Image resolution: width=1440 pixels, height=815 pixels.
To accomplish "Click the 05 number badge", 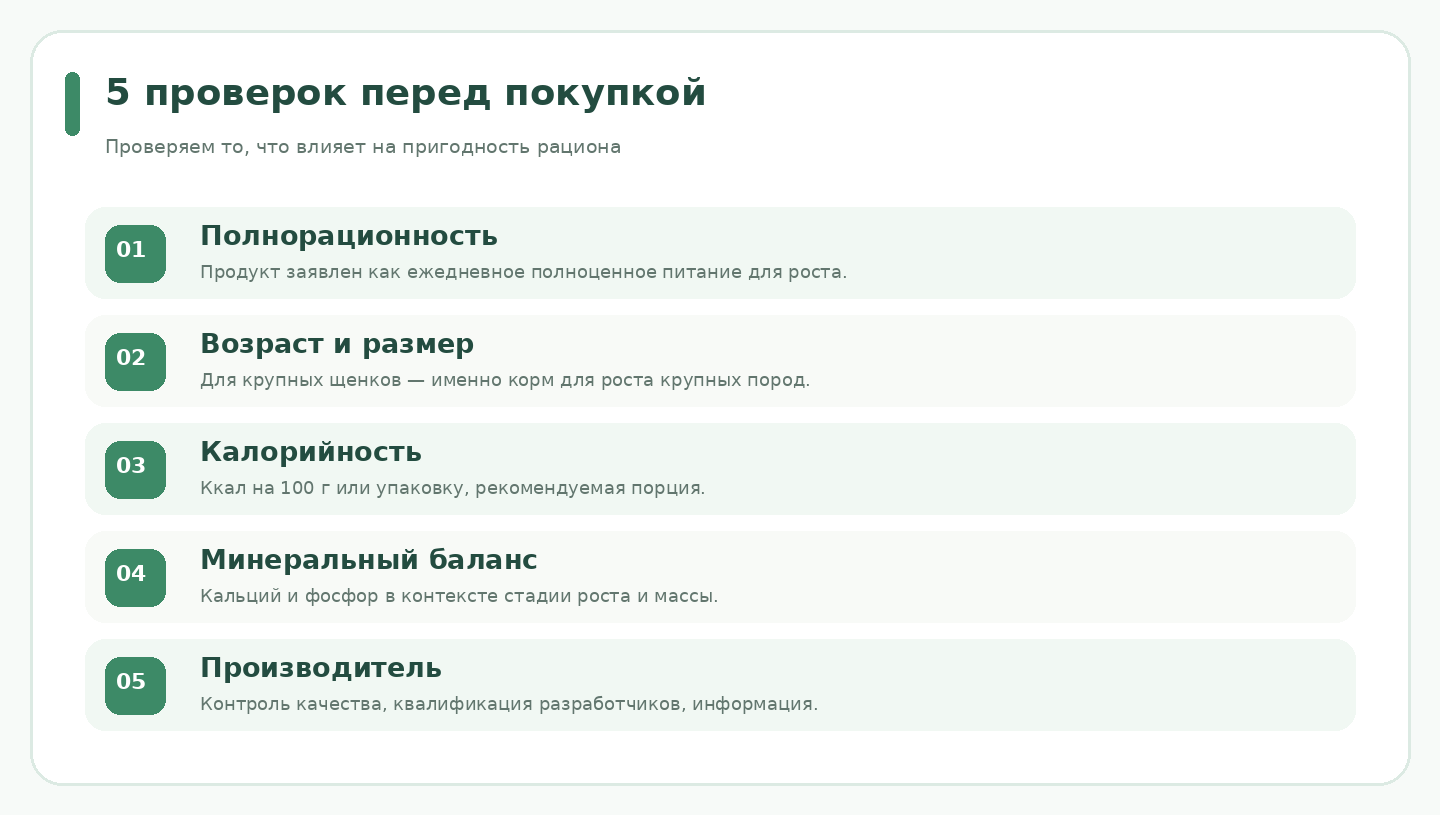I will click(135, 686).
